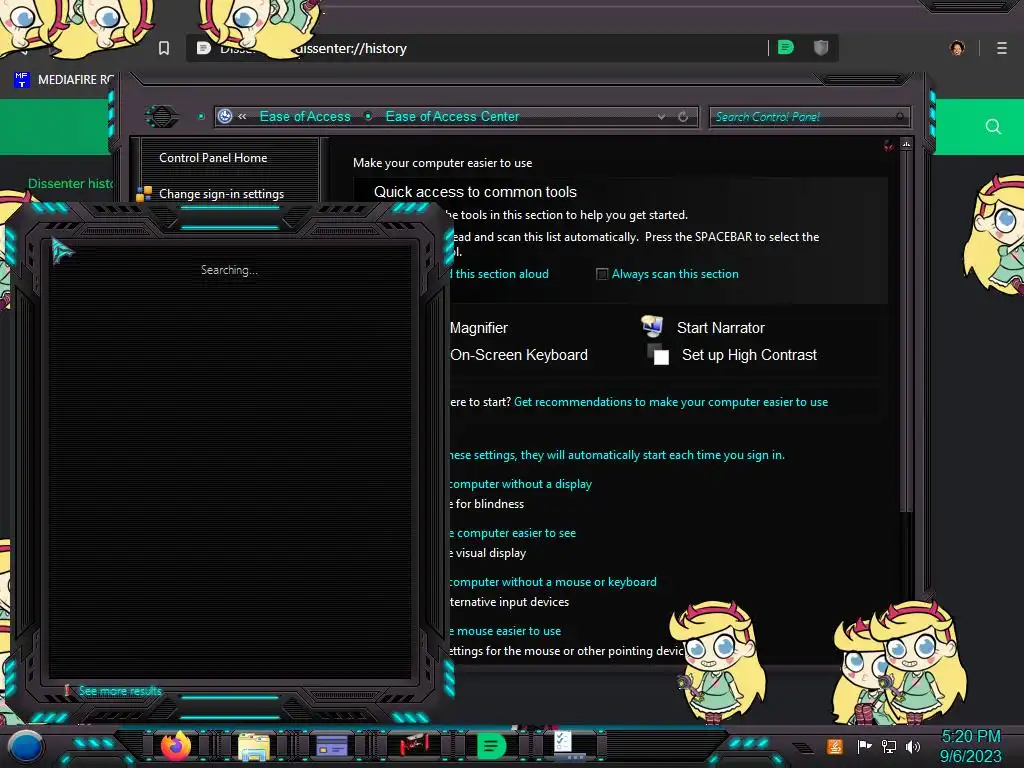The height and width of the screenshot is (768, 1024).
Task: Open Set up High Contrast
Action: click(749, 355)
